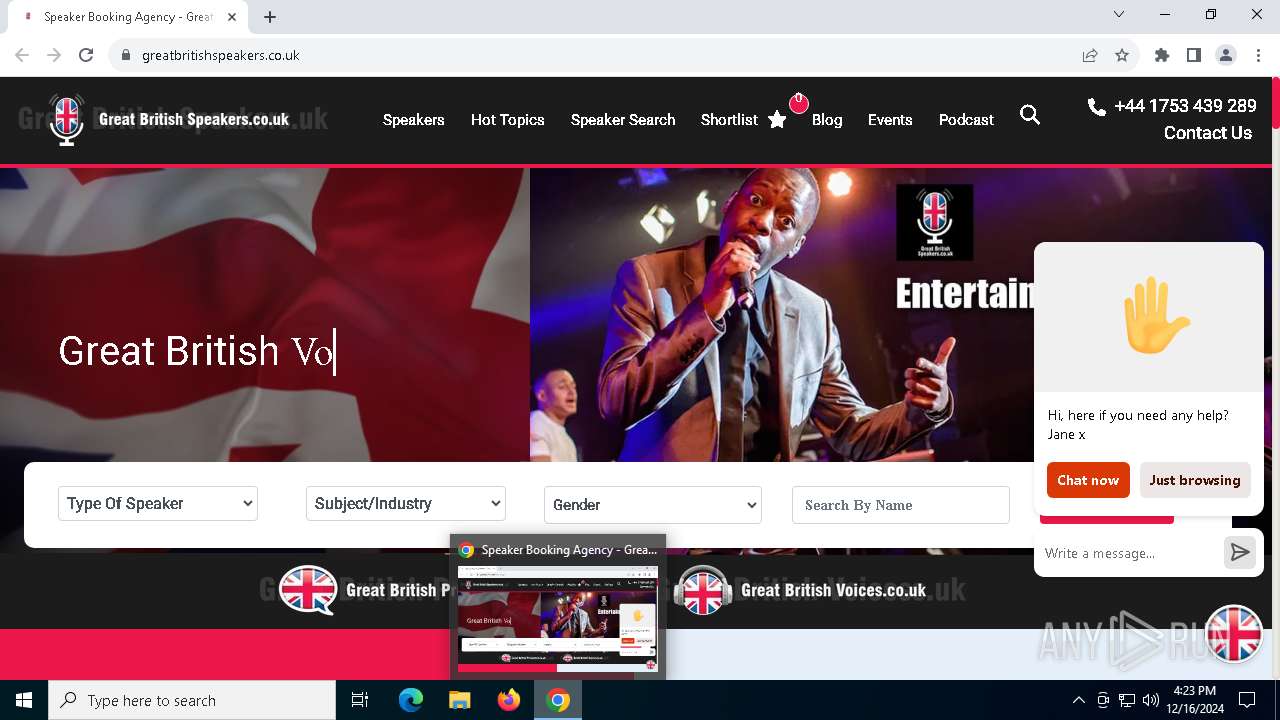Click the Write a message chat field
The width and height of the screenshot is (1280, 720).
click(1128, 553)
